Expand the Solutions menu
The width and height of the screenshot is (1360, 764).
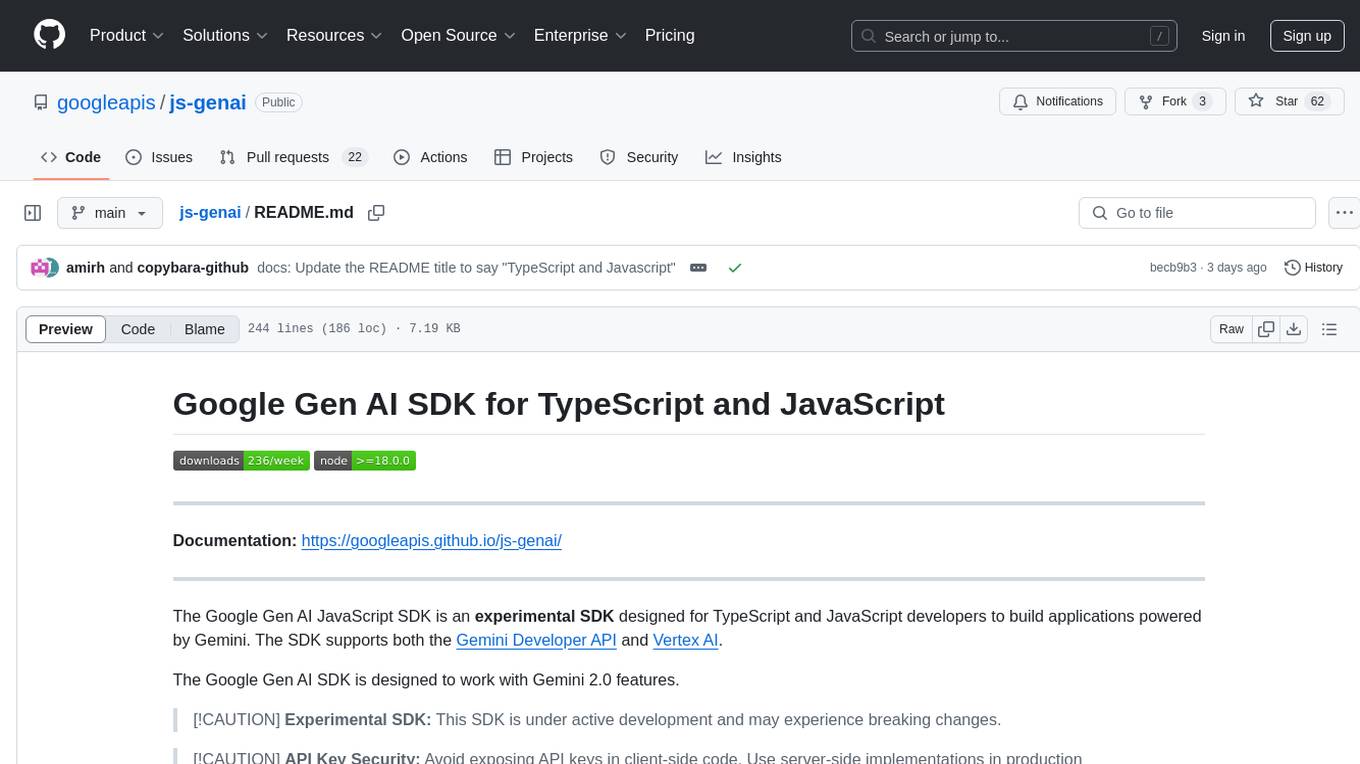(x=225, y=35)
